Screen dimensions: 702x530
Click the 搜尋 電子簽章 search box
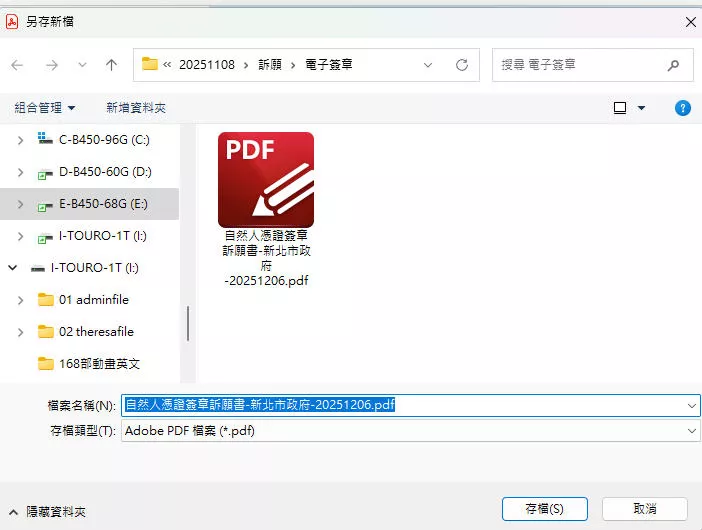click(580, 65)
